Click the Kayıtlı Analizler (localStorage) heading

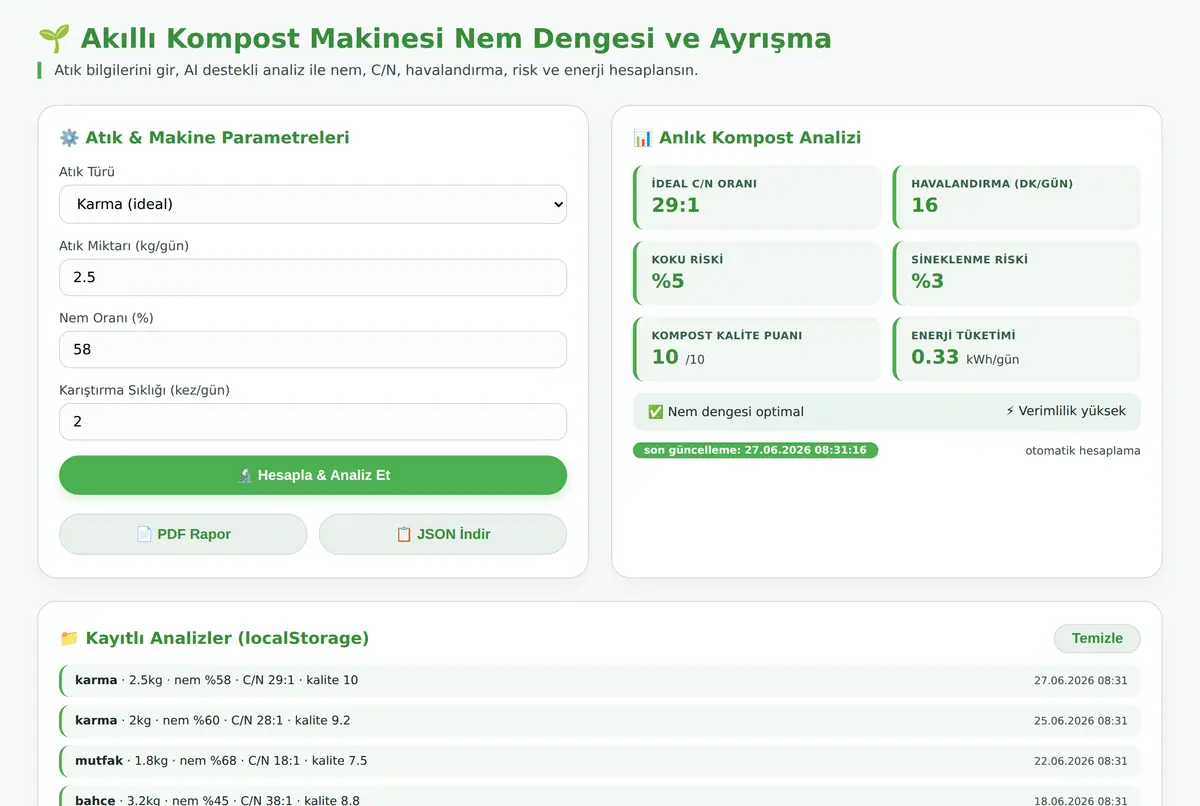227,638
